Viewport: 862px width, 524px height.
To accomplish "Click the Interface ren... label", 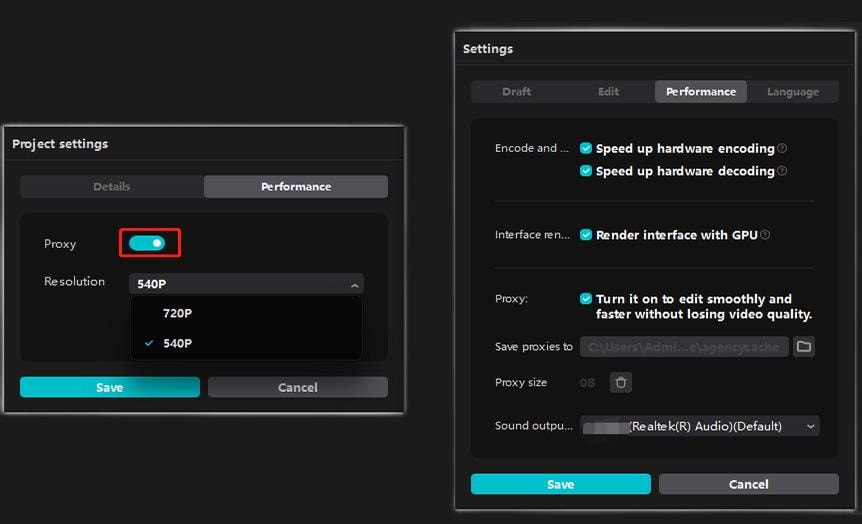I will (x=532, y=235).
